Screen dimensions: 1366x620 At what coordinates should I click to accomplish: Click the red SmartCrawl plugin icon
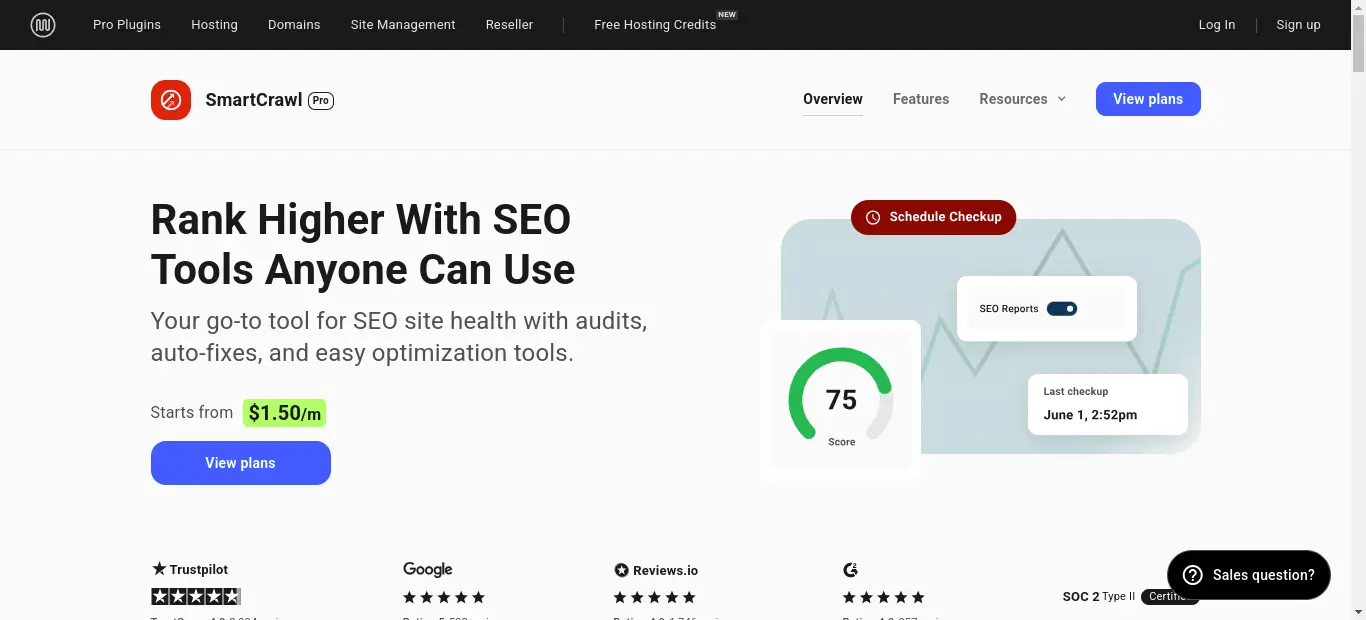tap(171, 100)
